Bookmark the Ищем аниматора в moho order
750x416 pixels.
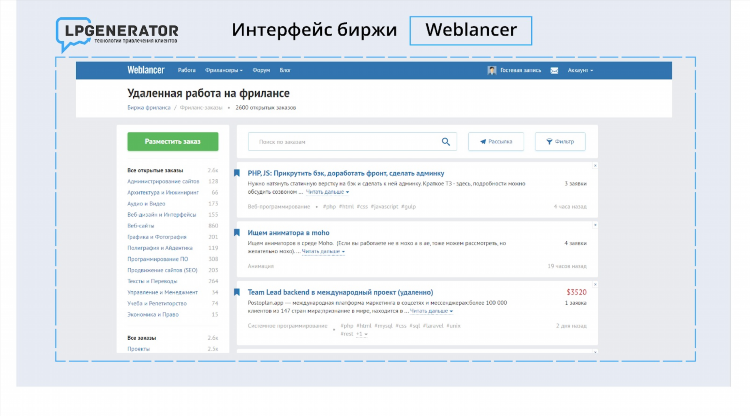pos(237,232)
